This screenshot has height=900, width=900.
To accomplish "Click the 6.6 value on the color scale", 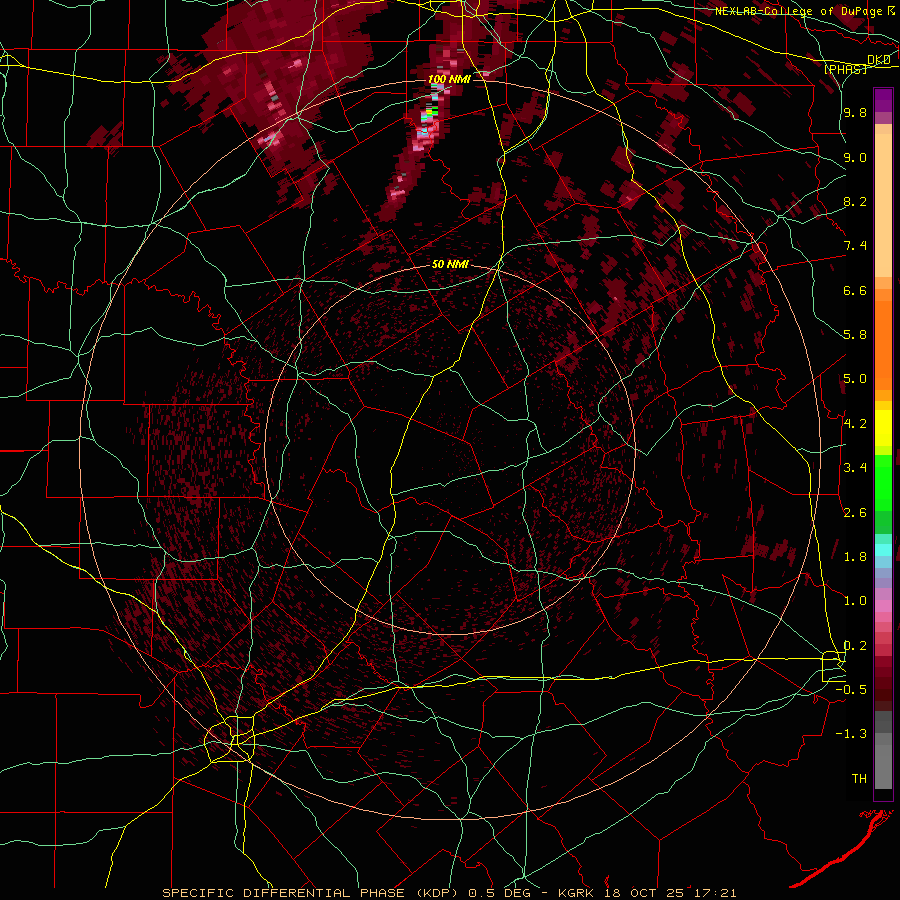I will click(855, 290).
